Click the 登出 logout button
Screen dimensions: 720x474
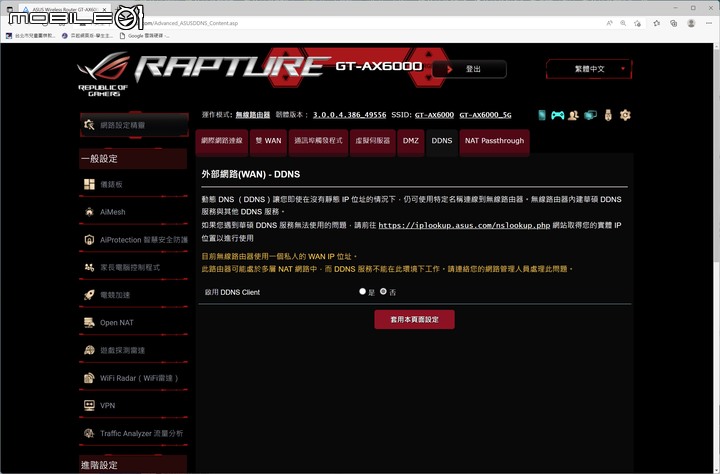click(469, 69)
